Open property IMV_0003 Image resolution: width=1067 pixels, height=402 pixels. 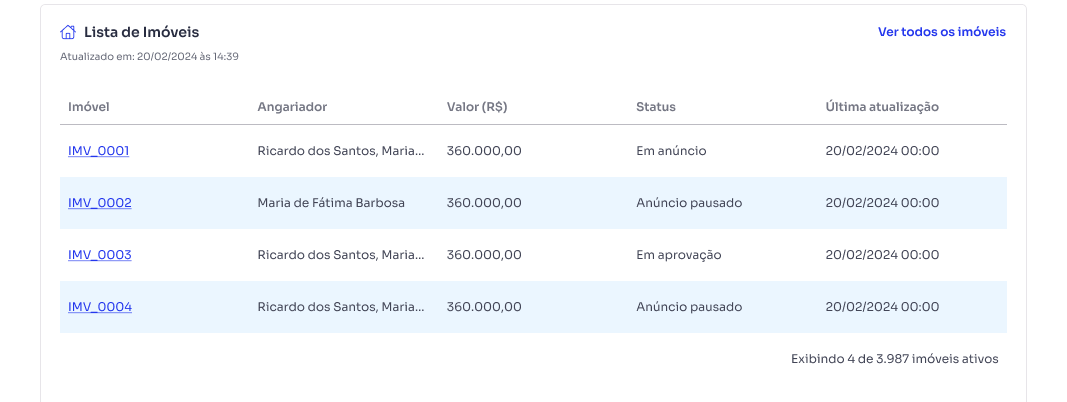coord(100,255)
